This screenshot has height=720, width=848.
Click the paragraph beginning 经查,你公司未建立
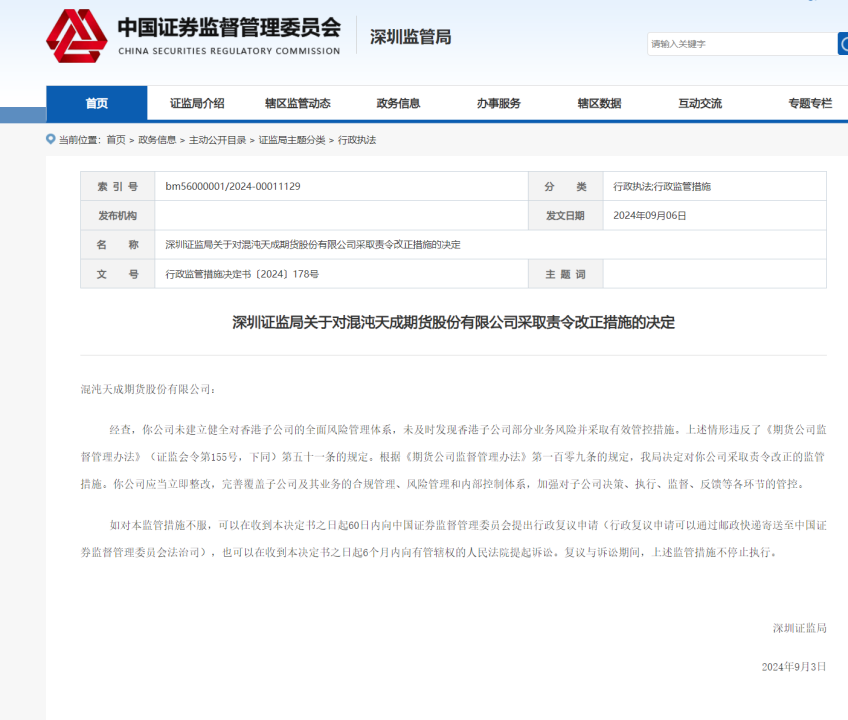click(x=453, y=457)
